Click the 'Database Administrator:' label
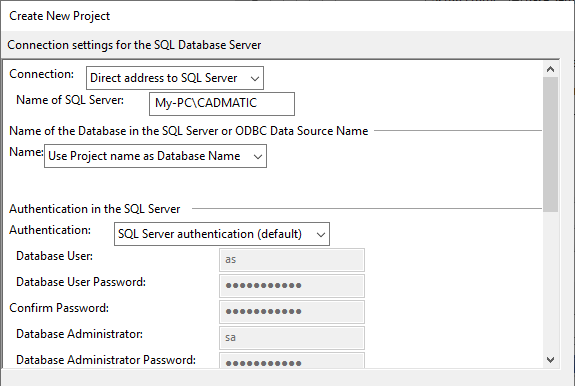575x386 pixels. click(80, 334)
